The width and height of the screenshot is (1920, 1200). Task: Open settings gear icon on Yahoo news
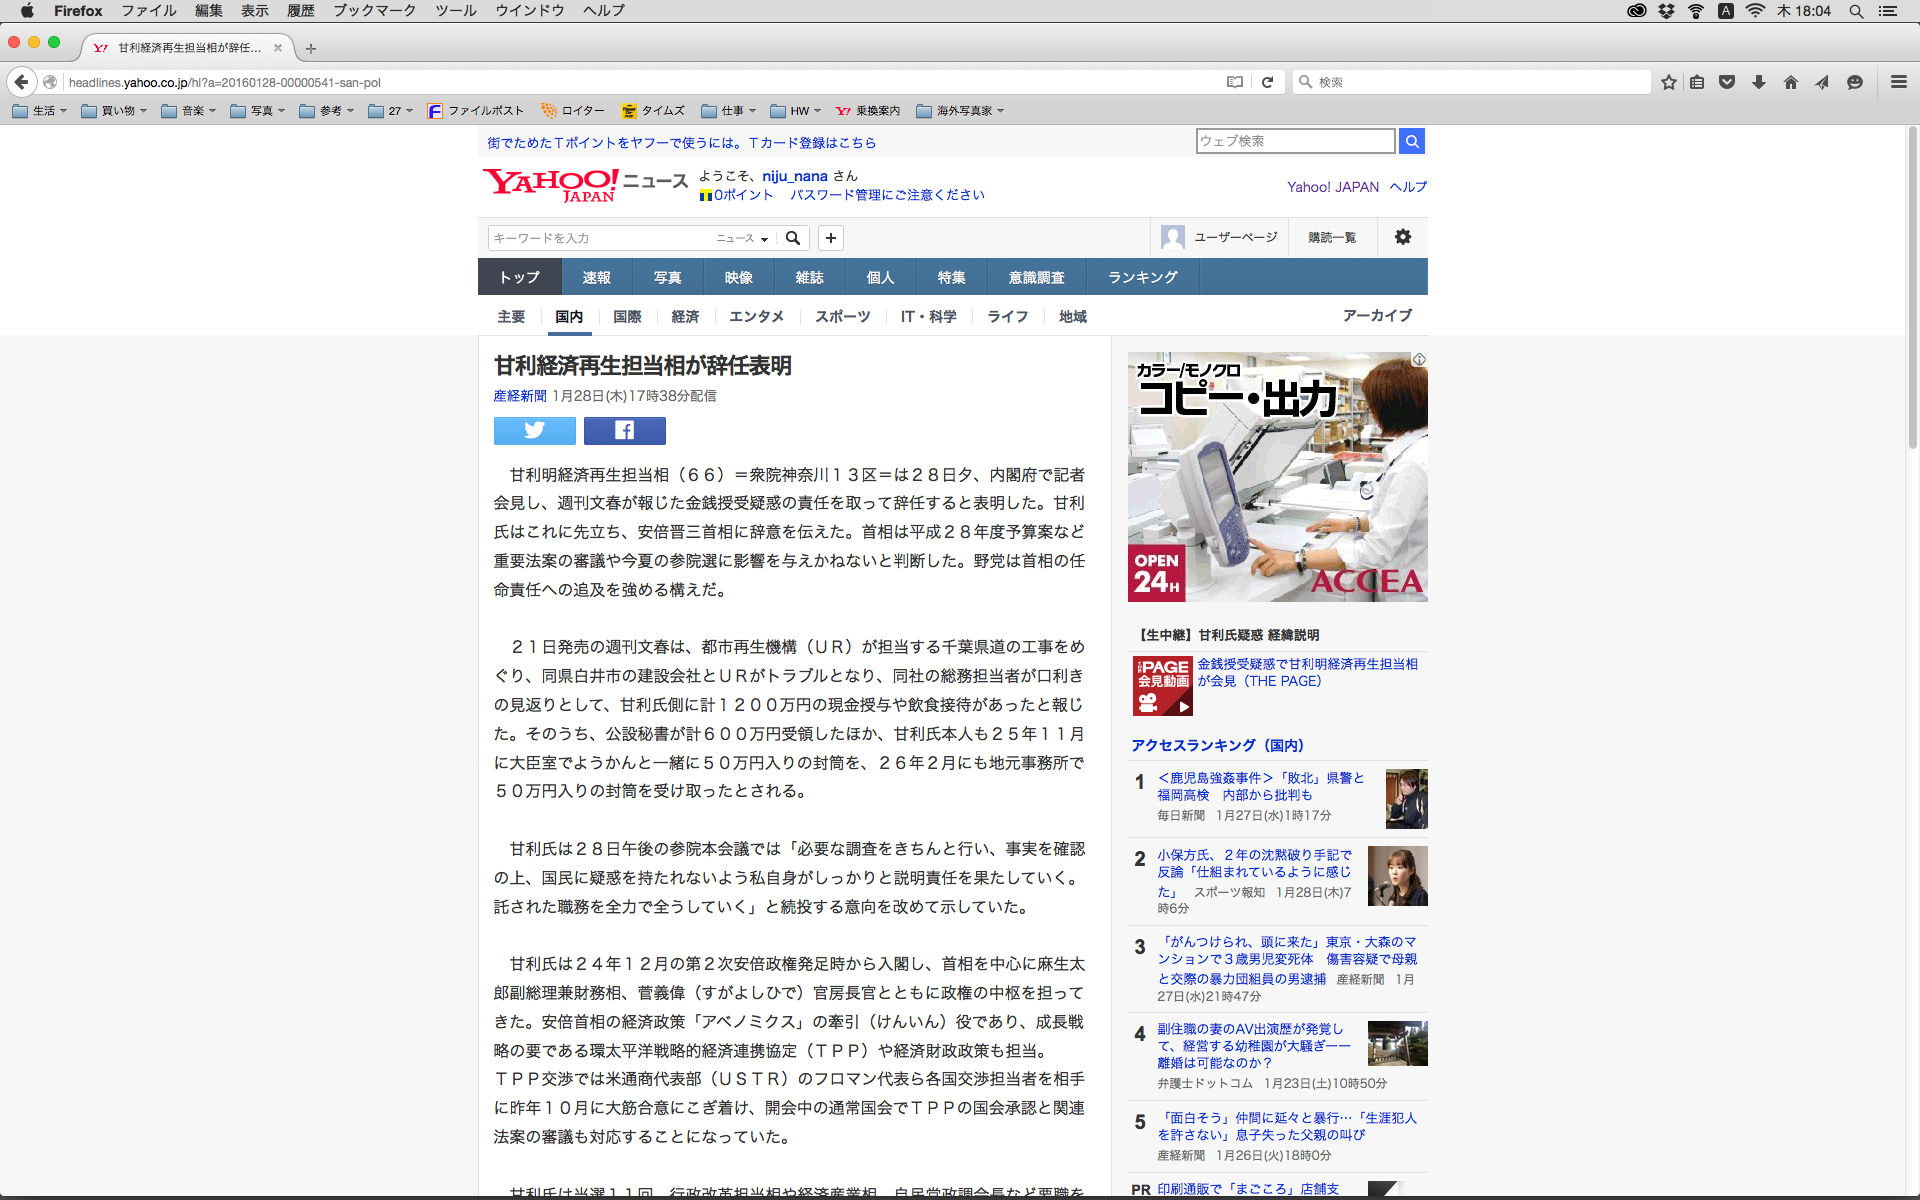pyautogui.click(x=1402, y=237)
